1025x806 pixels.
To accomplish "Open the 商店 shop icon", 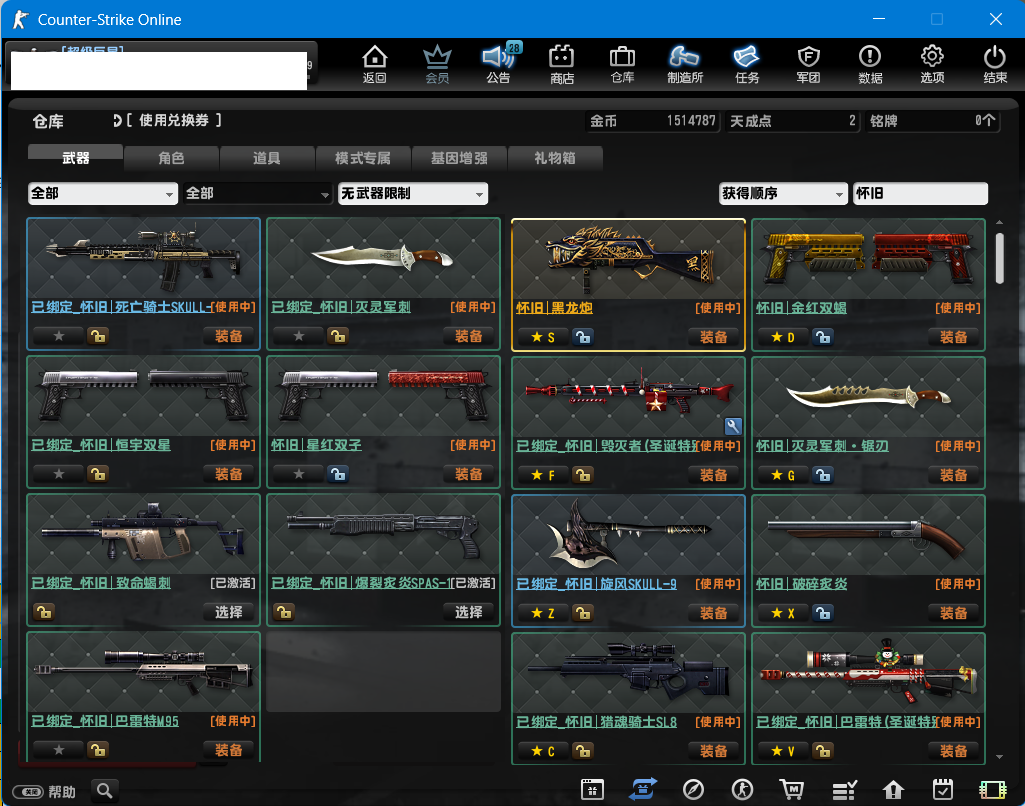I will [562, 64].
